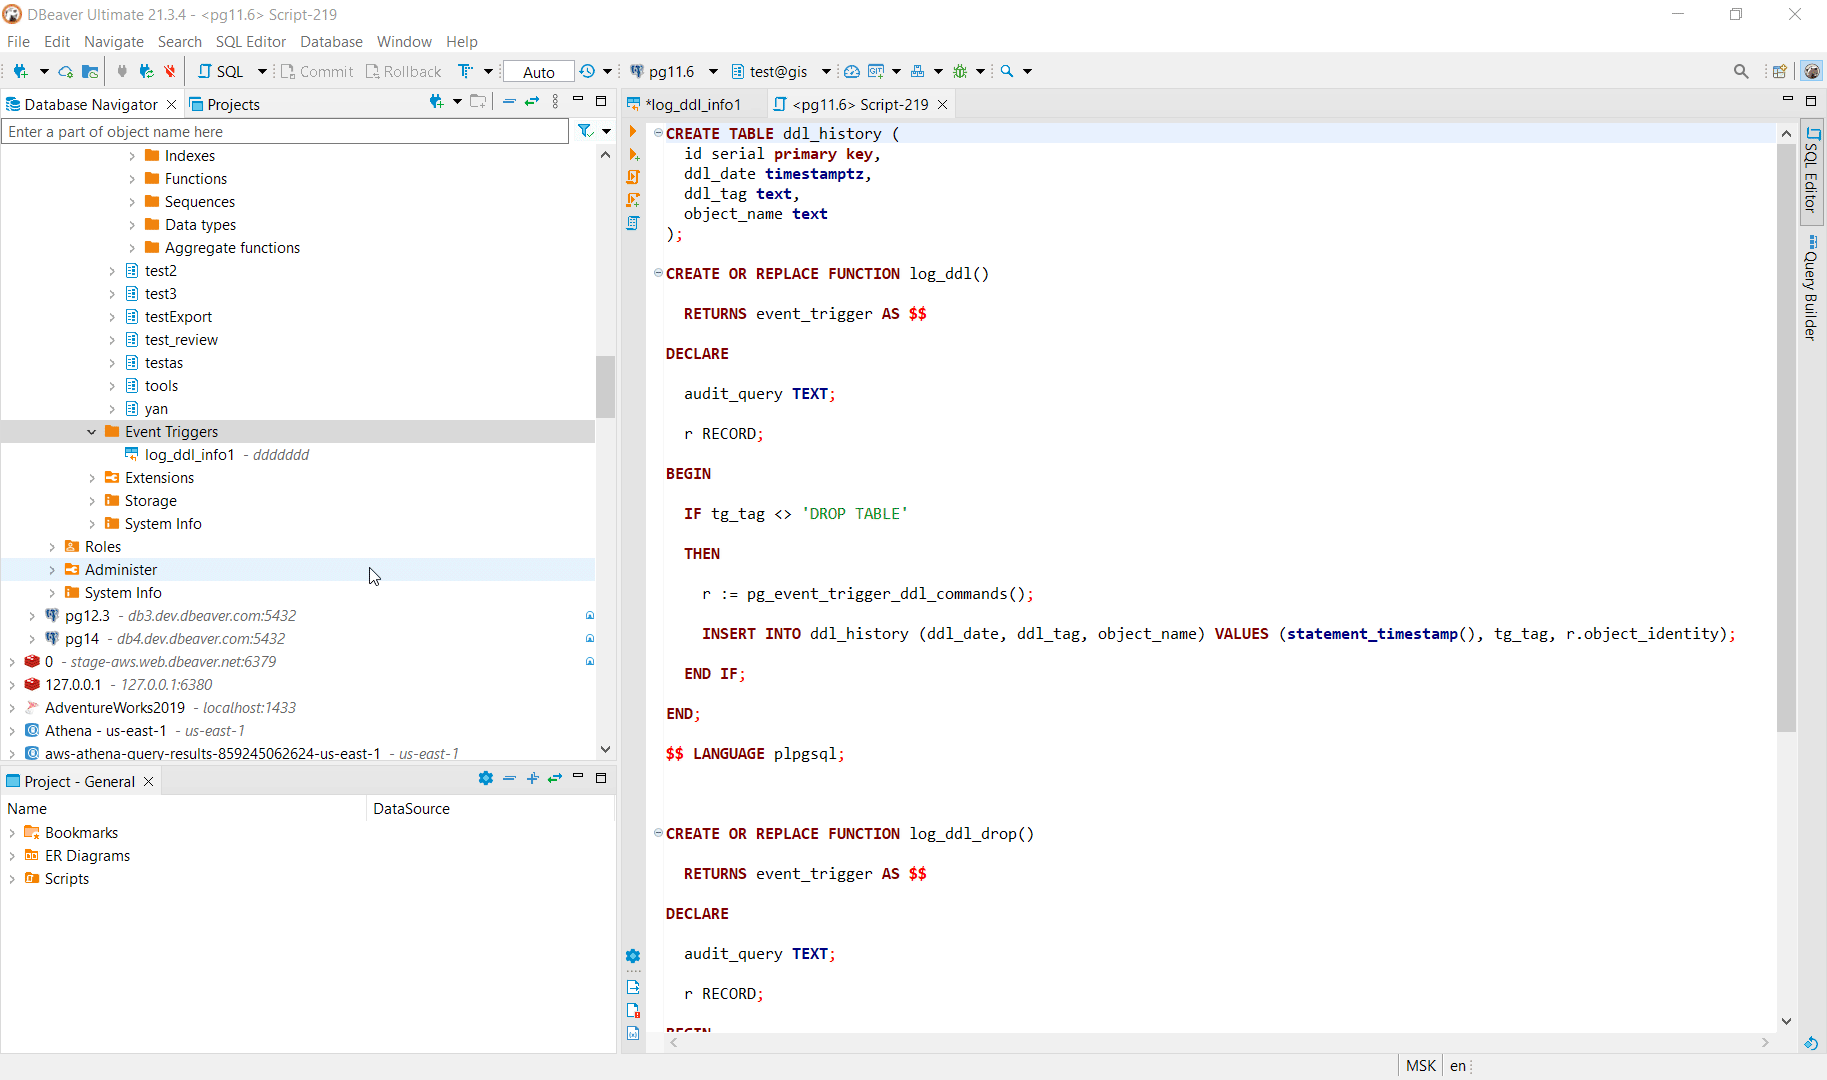The width and height of the screenshot is (1827, 1080).
Task: Open the pg11.6 database dropdown
Action: click(x=712, y=71)
